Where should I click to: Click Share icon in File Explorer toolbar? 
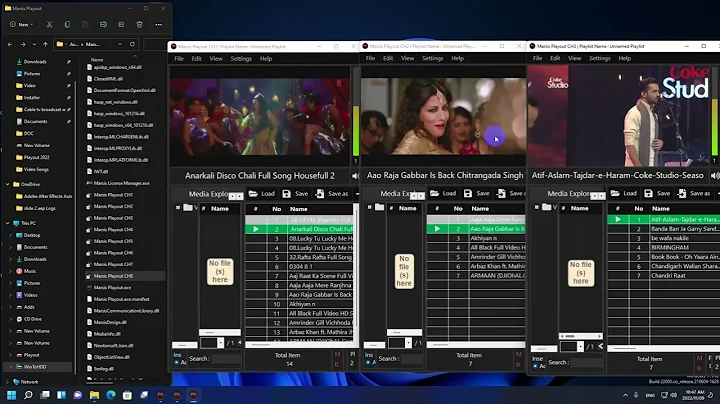121,24
